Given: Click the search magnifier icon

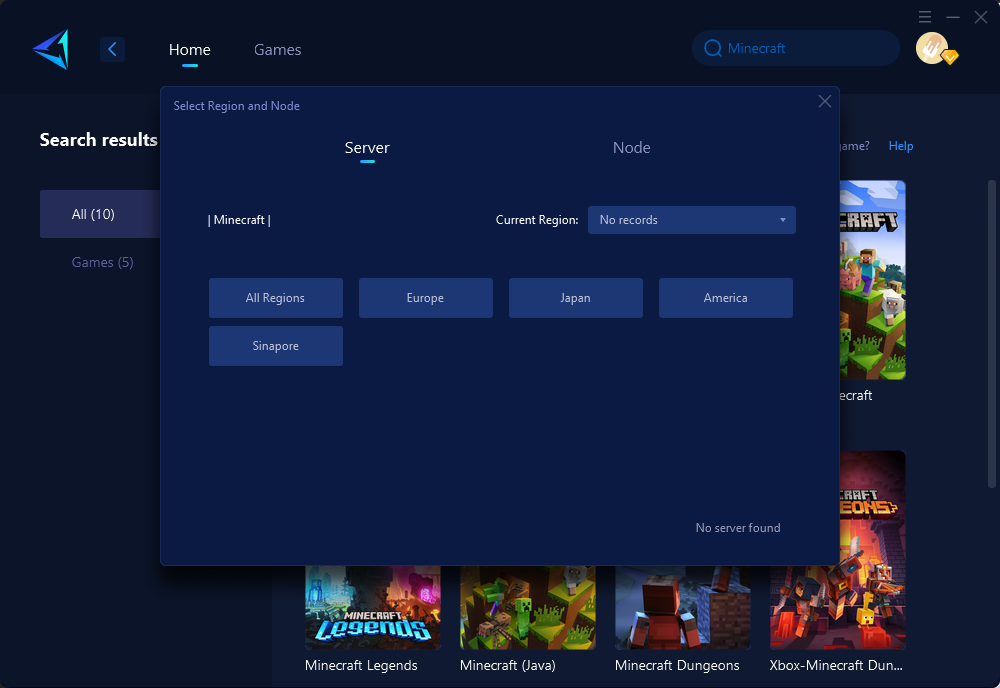Looking at the screenshot, I should pyautogui.click(x=712, y=48).
